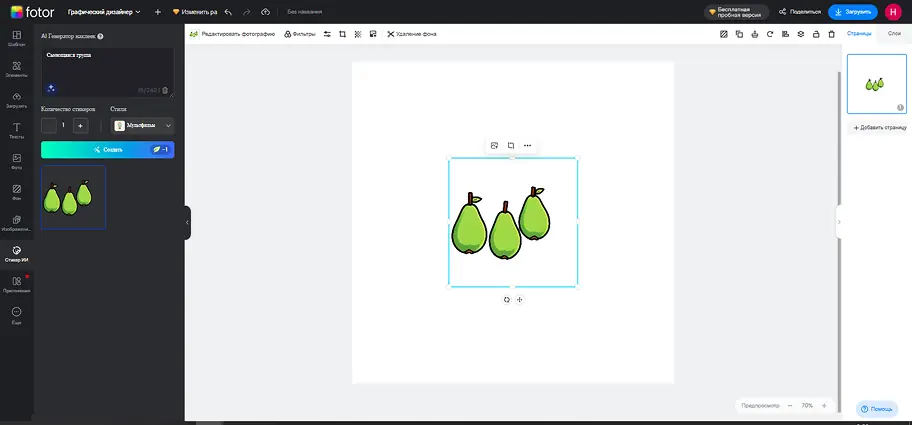Click the transparency striped icon
The width and height of the screenshot is (912, 425).
(x=724, y=34)
